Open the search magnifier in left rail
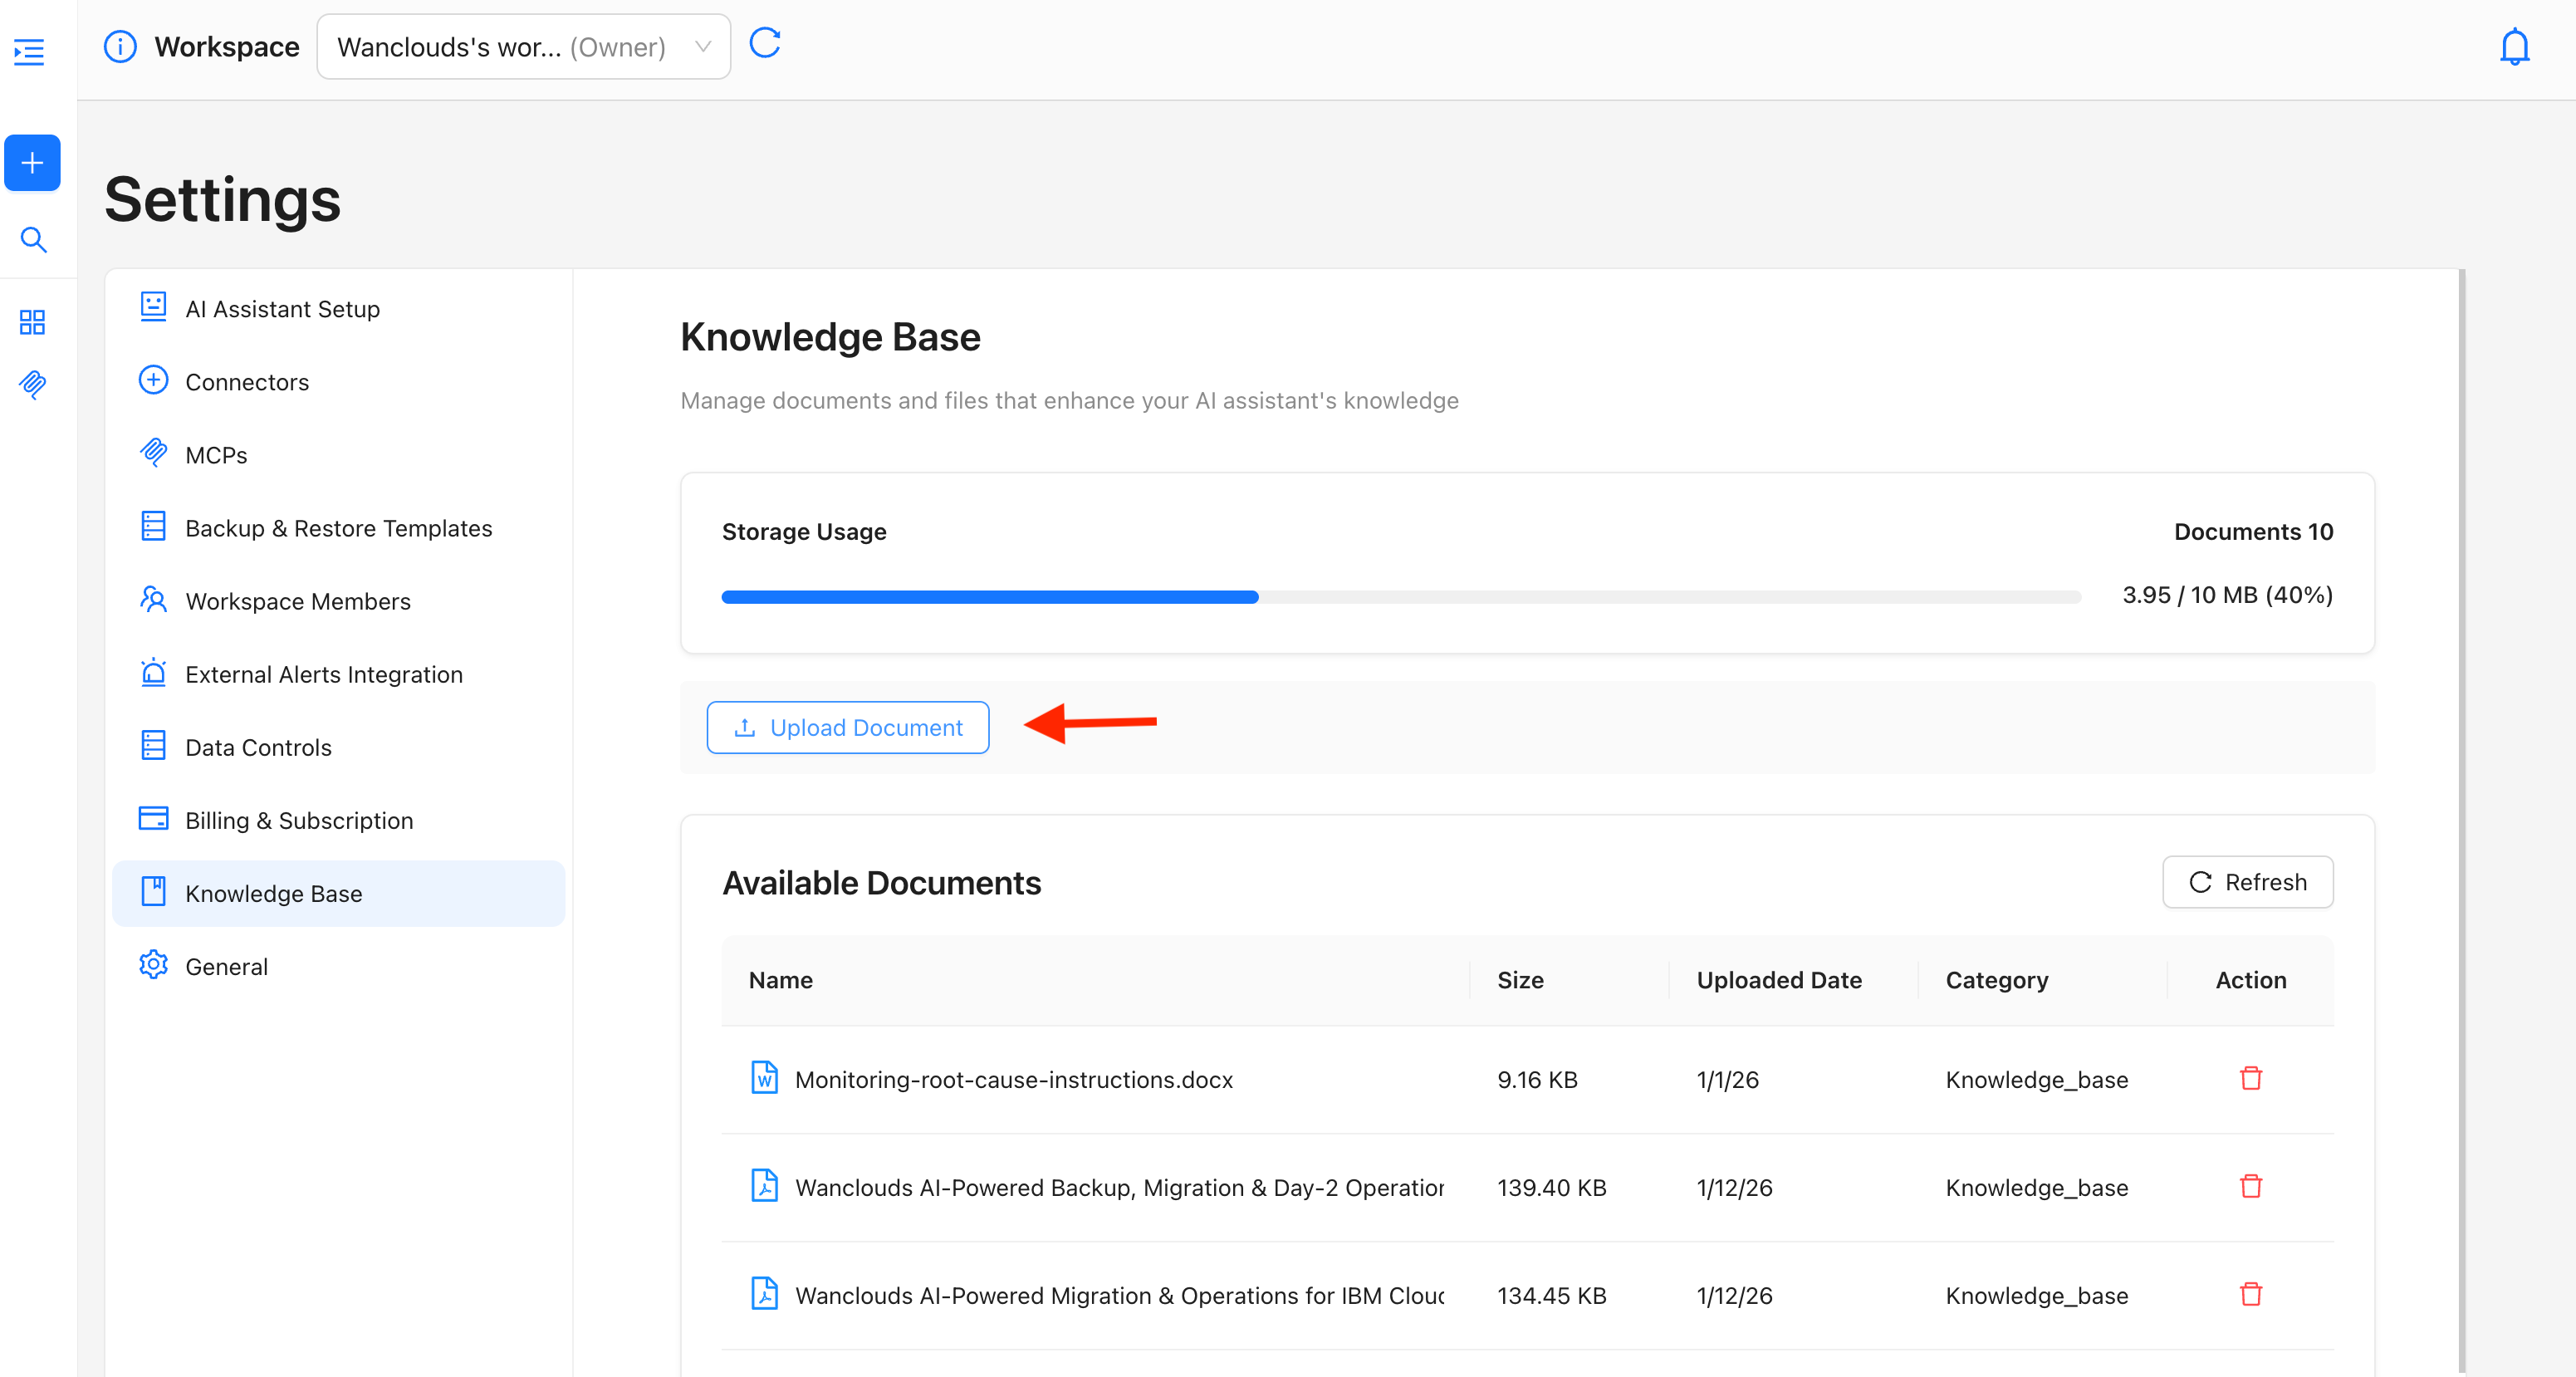This screenshot has height=1377, width=2576. 33,240
